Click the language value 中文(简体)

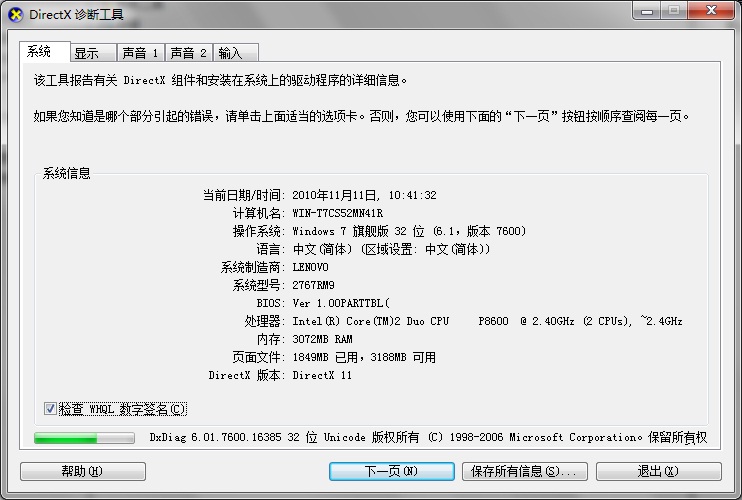coord(391,249)
